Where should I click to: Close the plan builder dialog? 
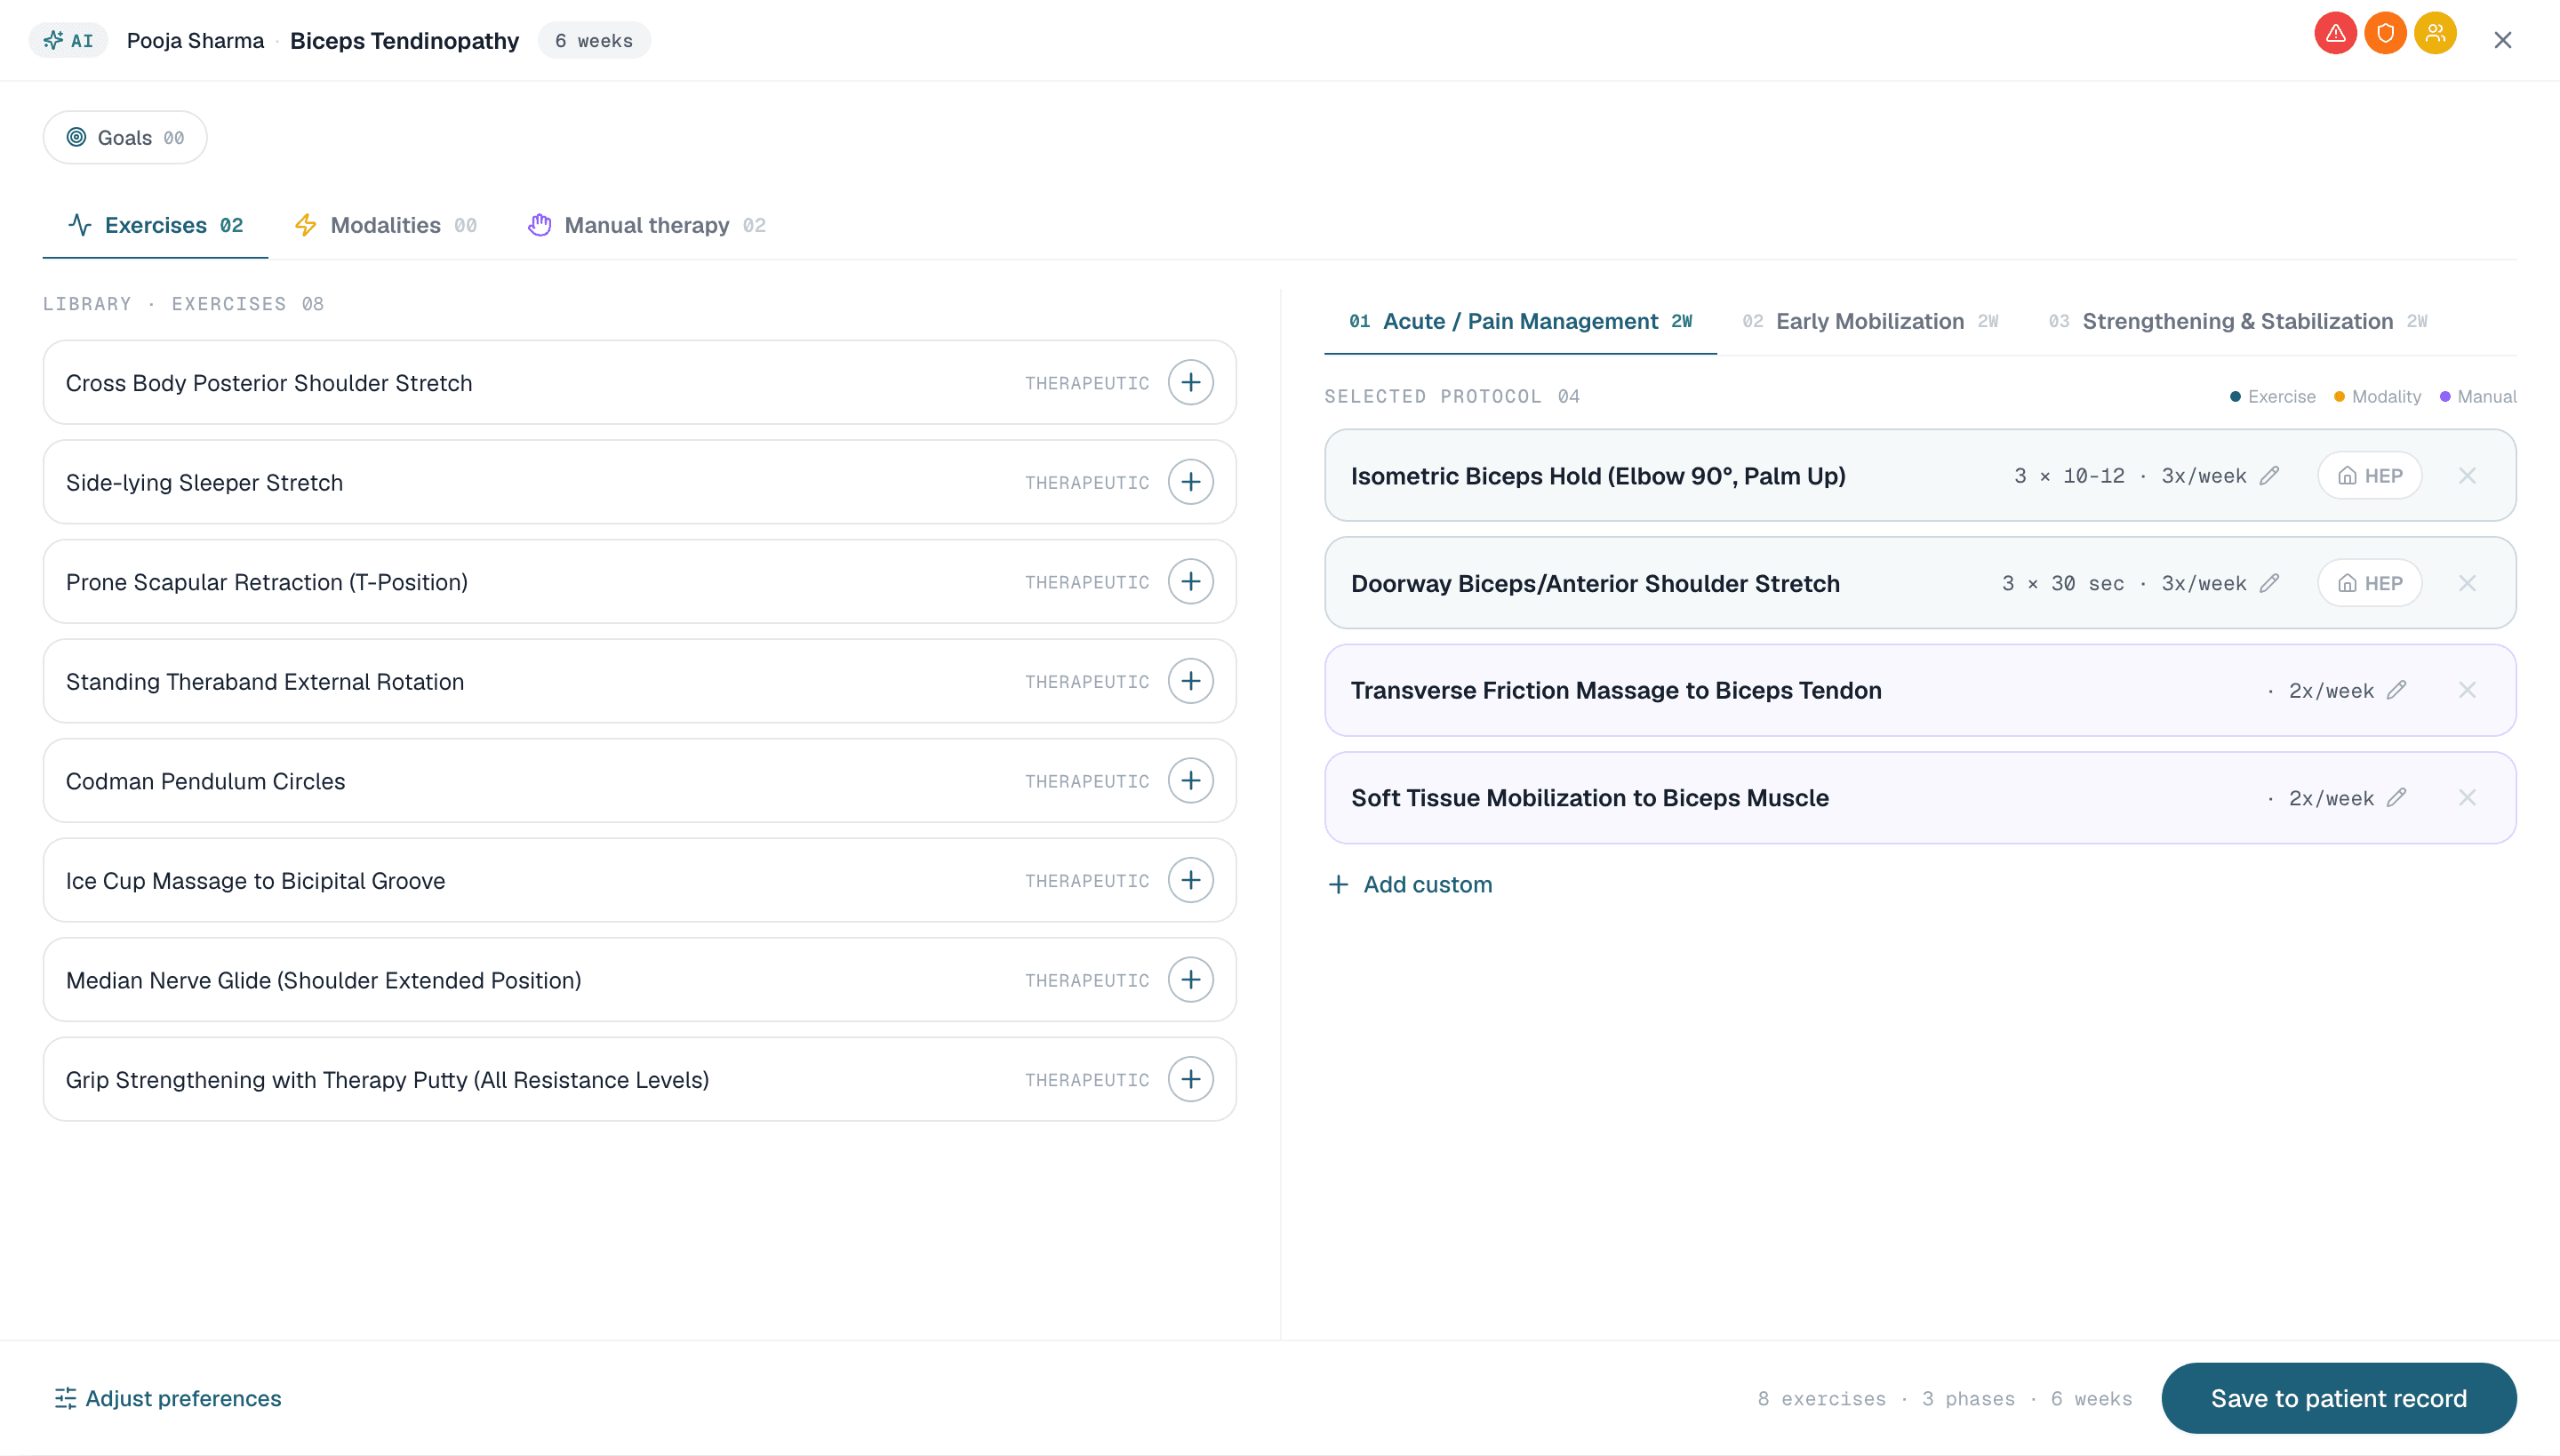pyautogui.click(x=2502, y=40)
